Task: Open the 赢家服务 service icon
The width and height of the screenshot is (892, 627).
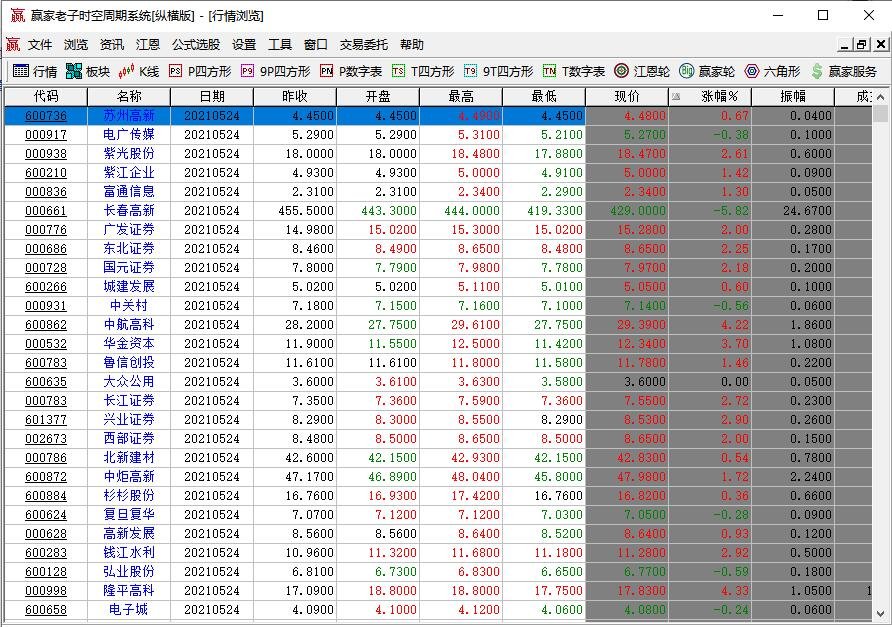Action: tap(843, 71)
